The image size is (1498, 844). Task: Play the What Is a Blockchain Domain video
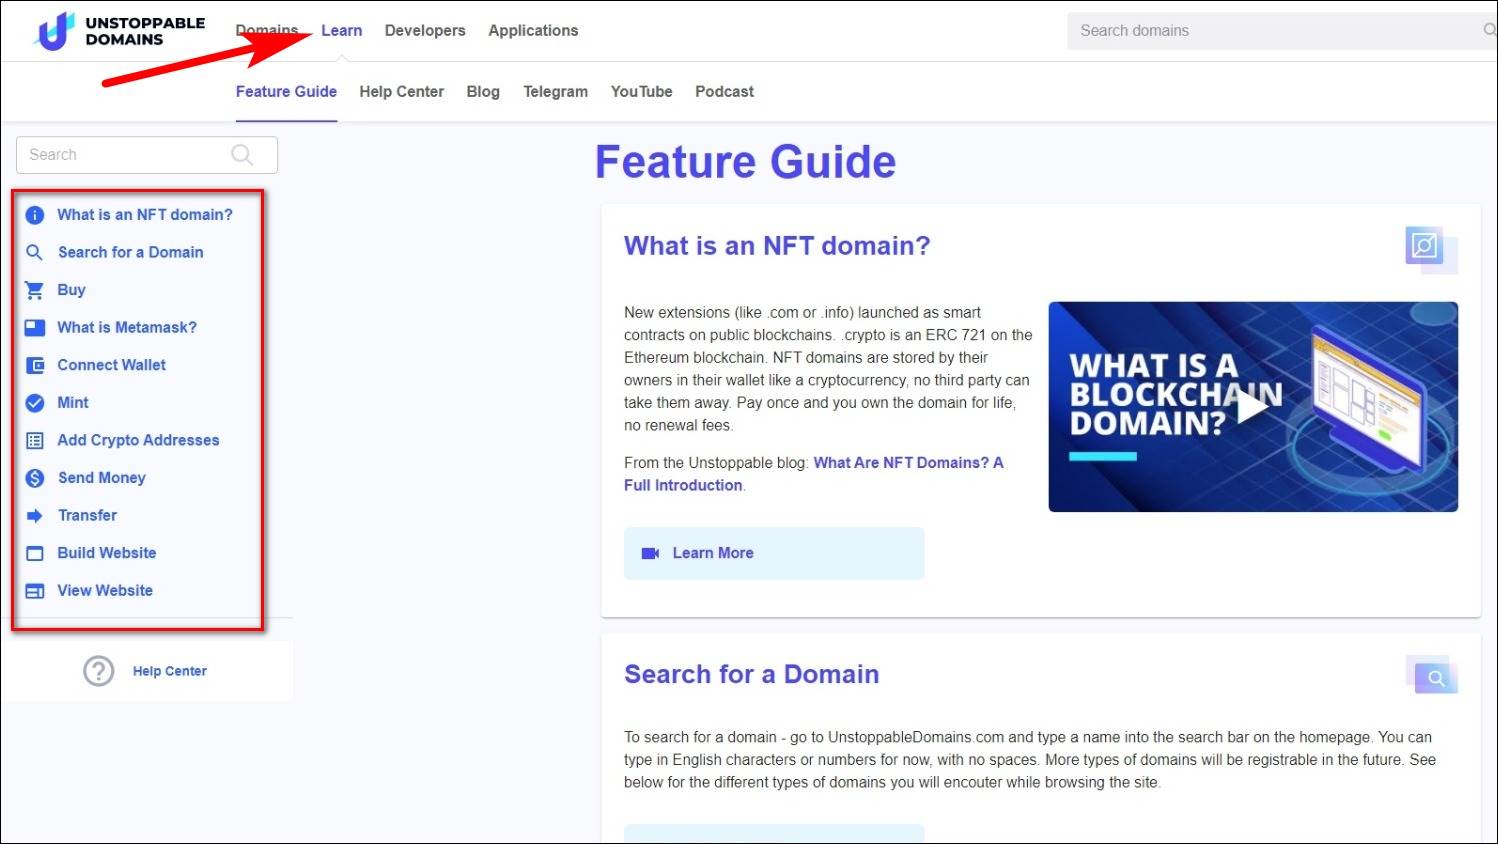point(1253,407)
